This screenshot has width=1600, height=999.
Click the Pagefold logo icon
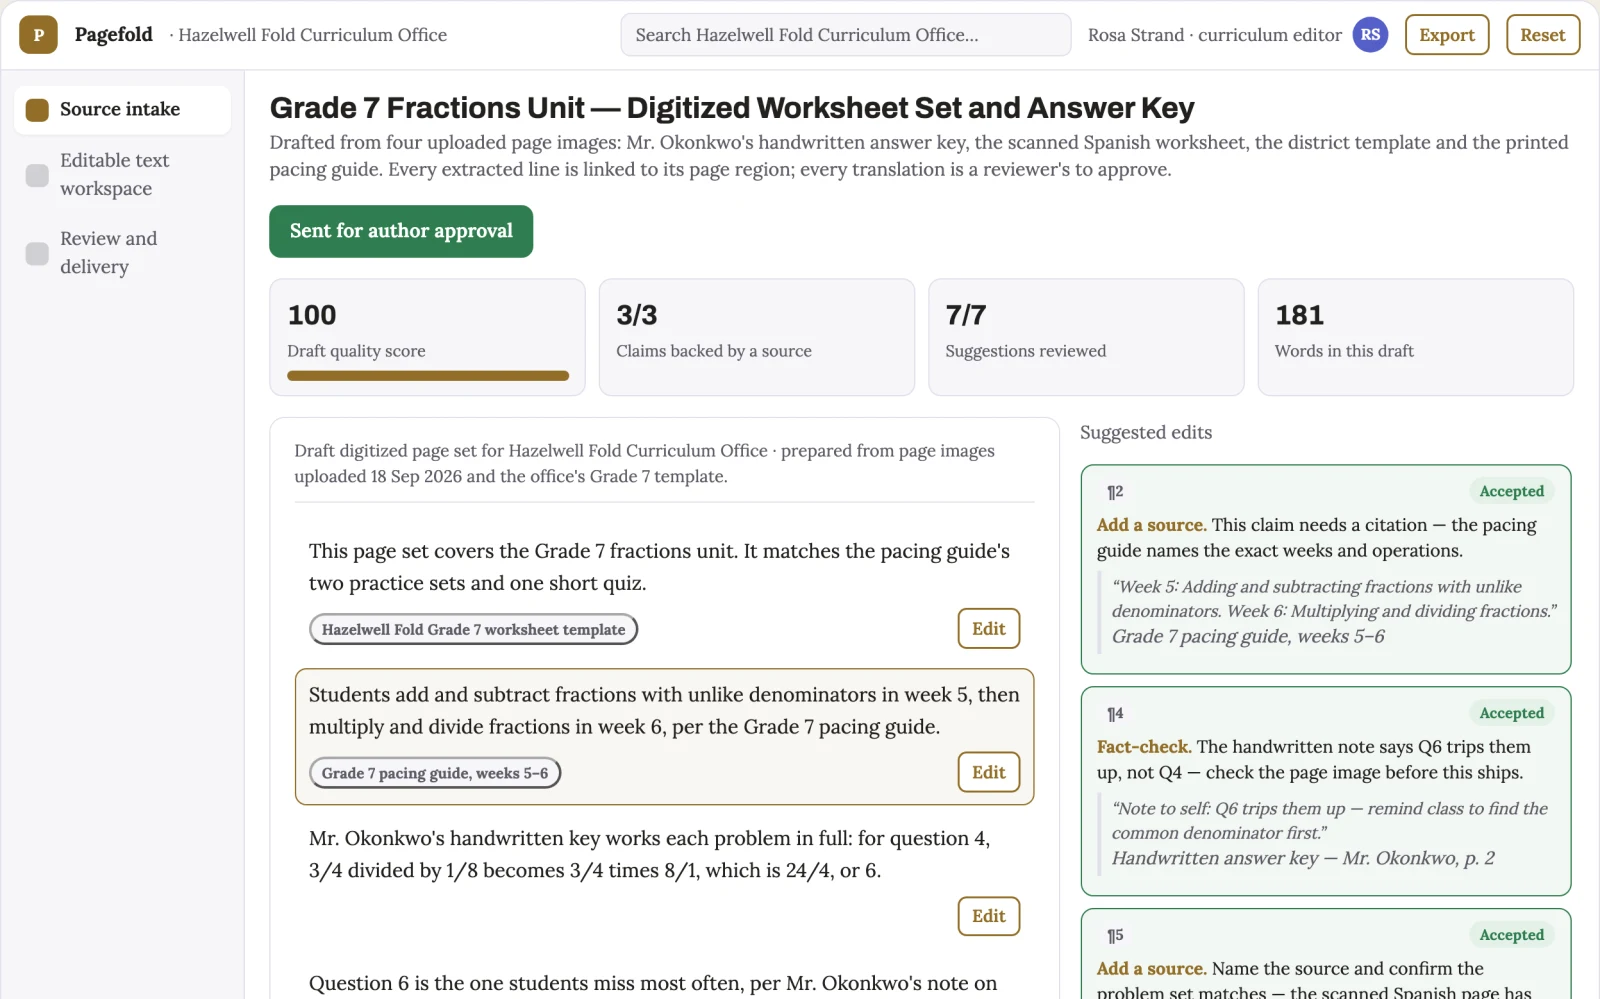[38, 35]
